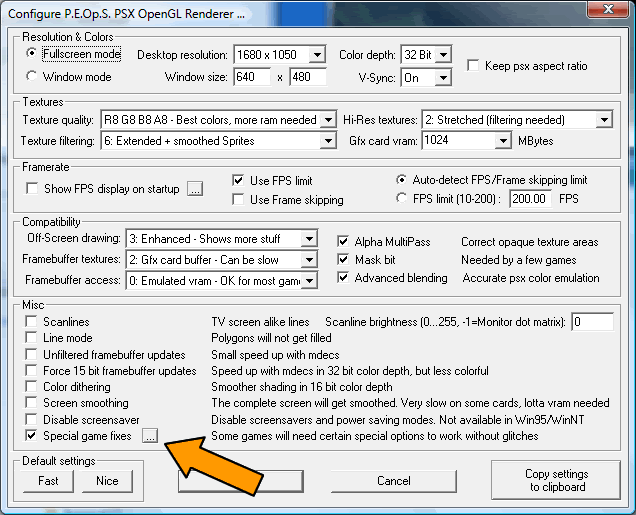Enable Scanlines checkbox
The height and width of the screenshot is (515, 636).
31,322
